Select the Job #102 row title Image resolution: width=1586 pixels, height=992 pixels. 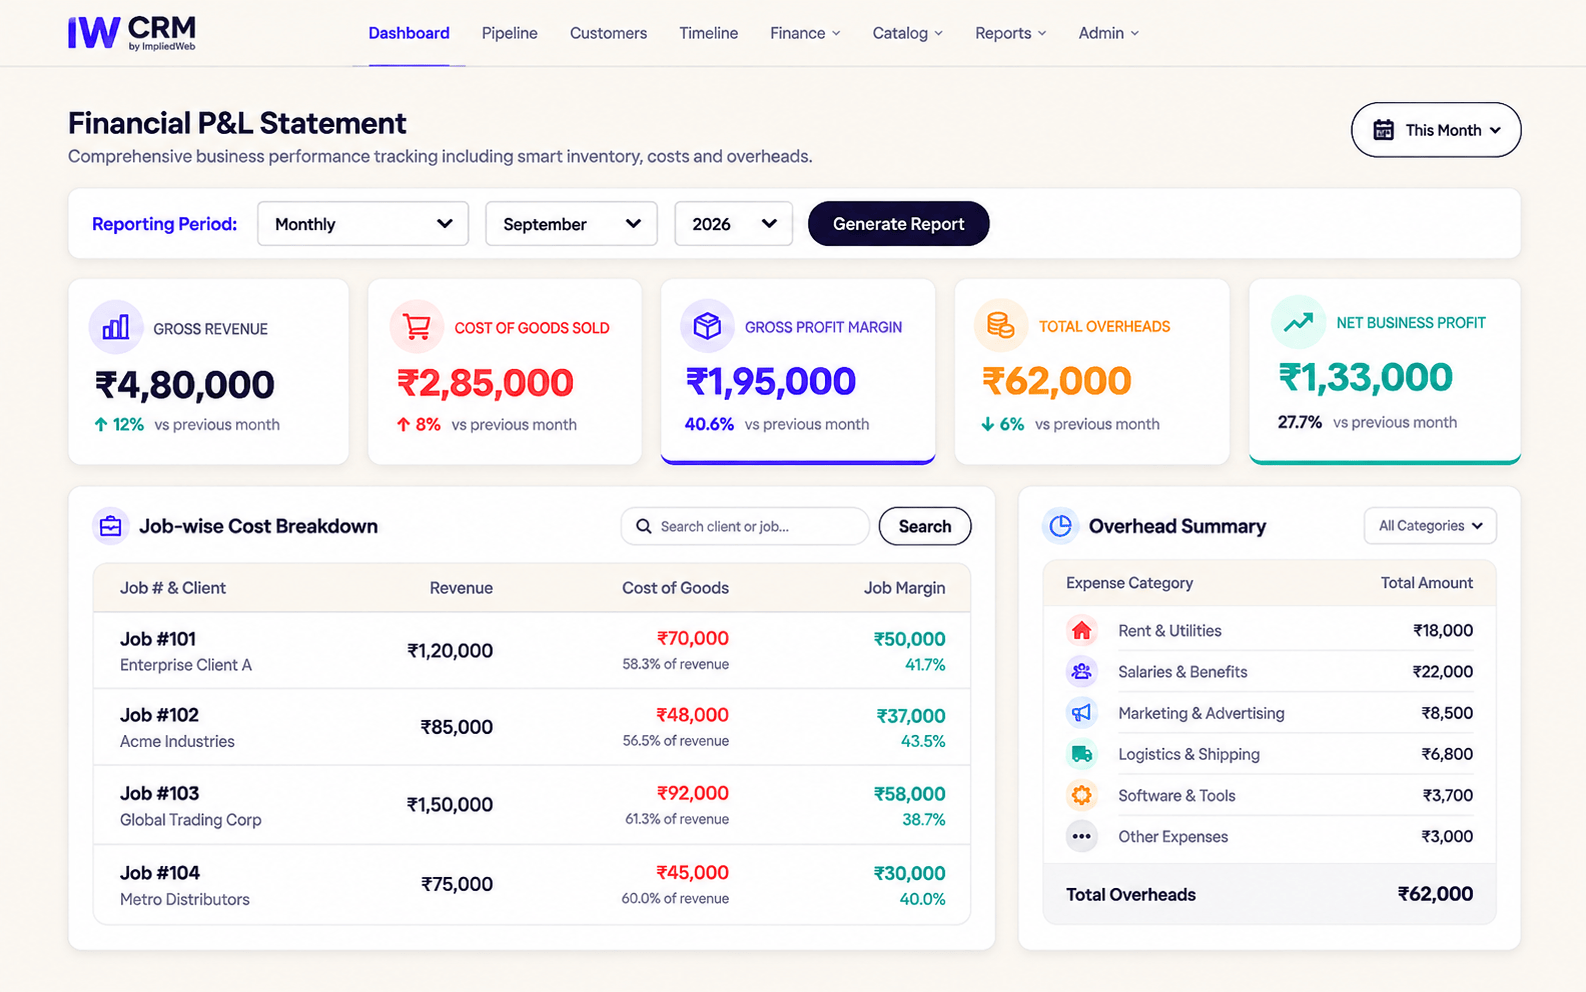159,715
